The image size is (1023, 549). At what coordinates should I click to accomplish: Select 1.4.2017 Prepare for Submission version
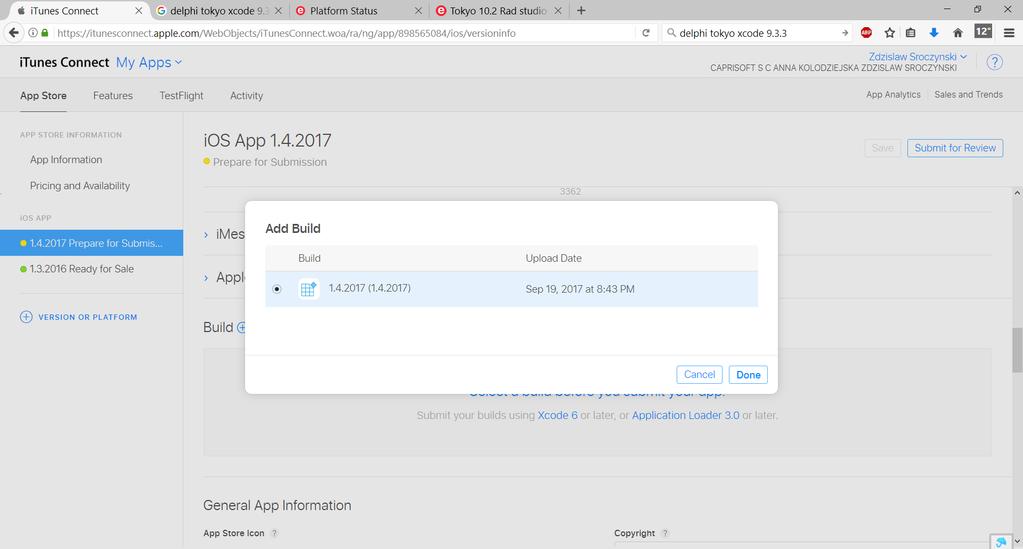point(91,243)
